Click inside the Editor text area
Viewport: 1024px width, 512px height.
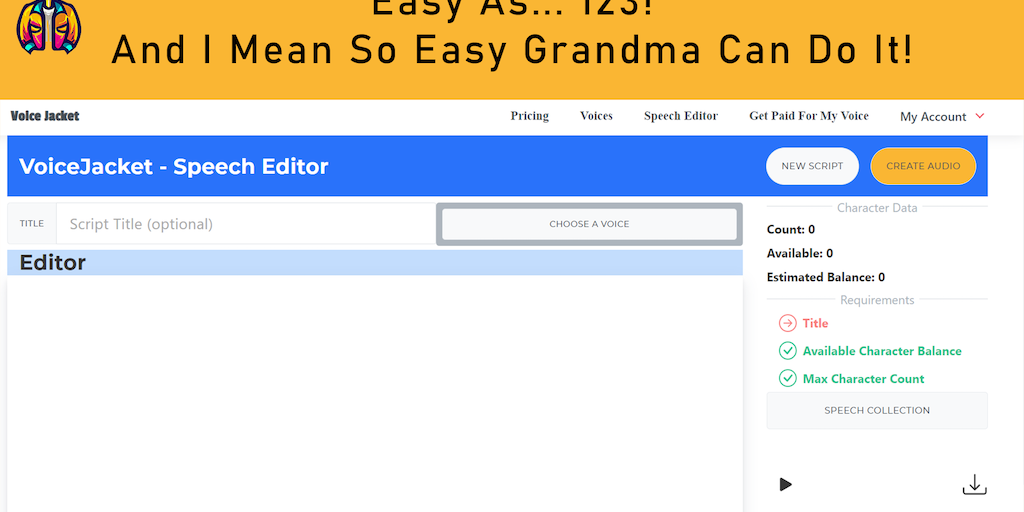tap(375, 394)
